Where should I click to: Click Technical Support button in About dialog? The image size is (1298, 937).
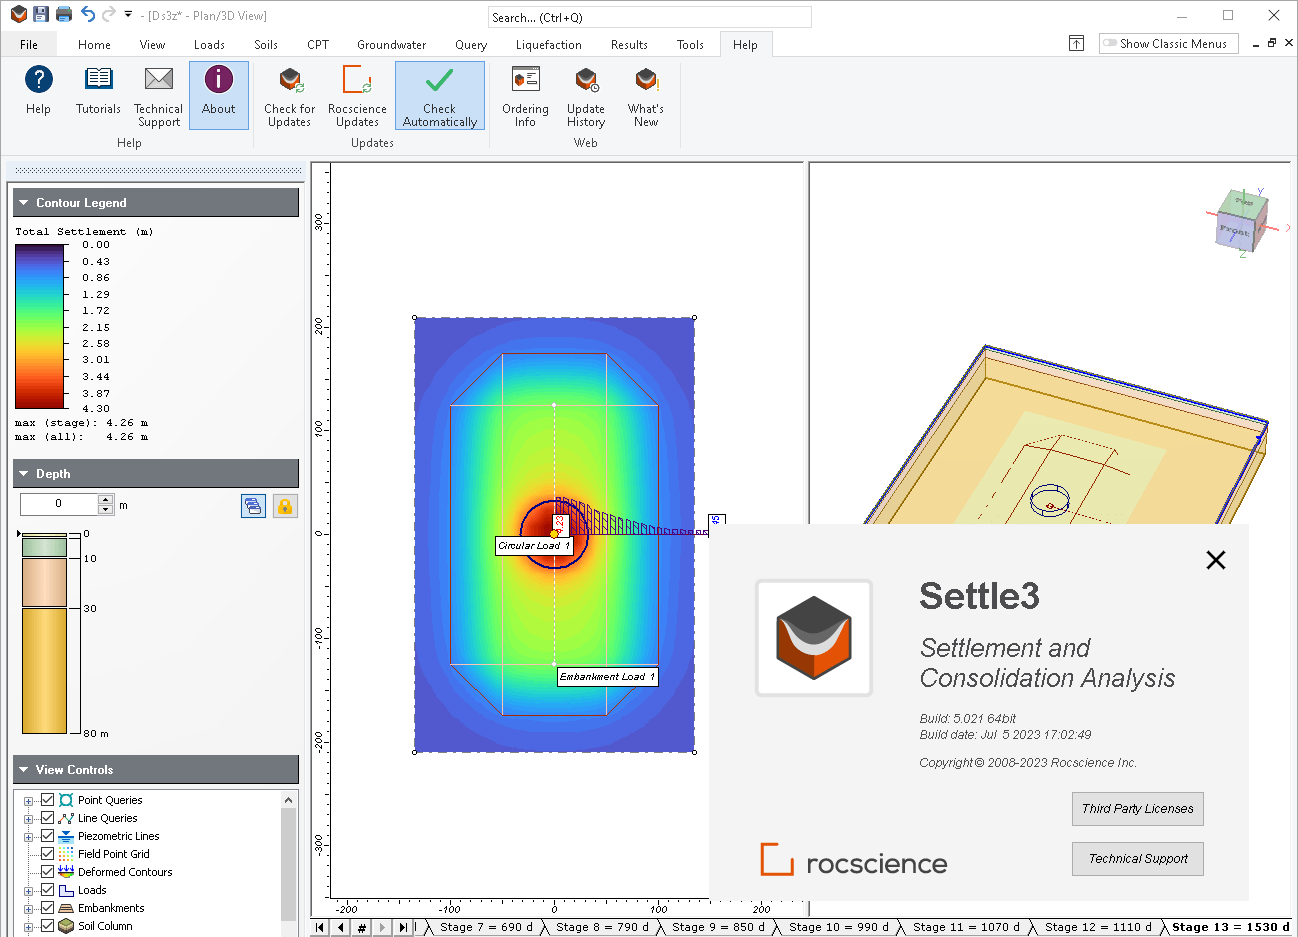coord(1138,859)
